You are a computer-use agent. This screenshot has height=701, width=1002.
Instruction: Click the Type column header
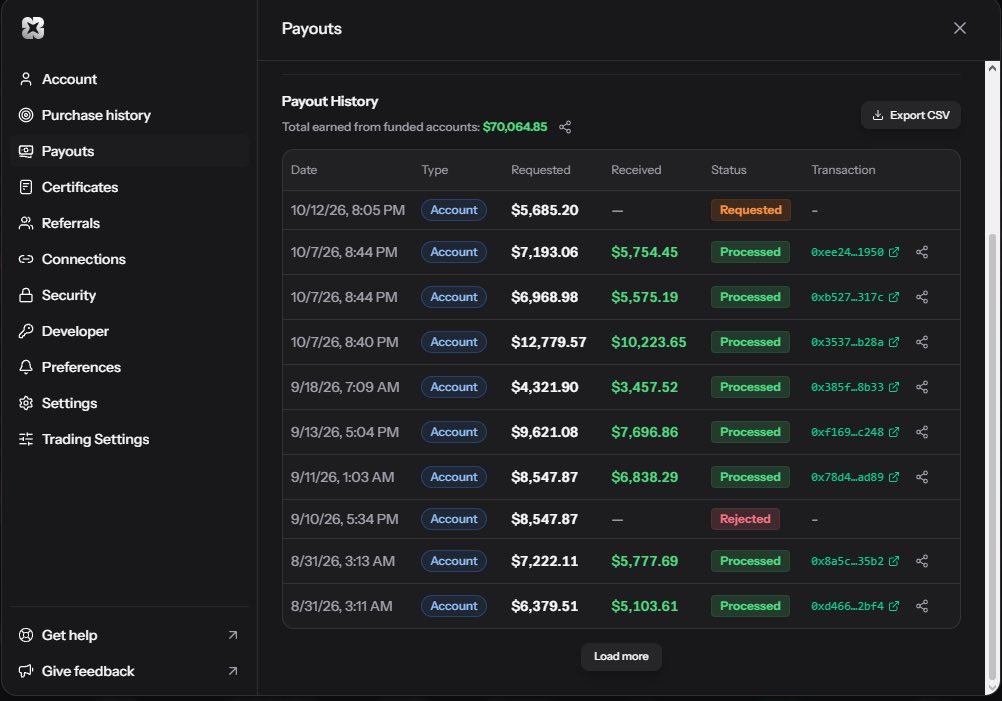click(435, 170)
